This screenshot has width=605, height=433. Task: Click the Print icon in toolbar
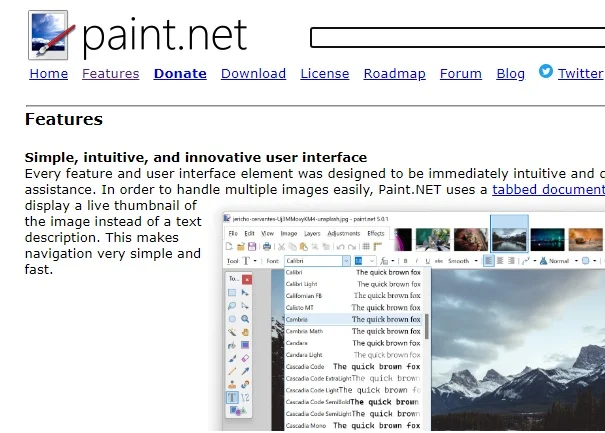point(267,246)
